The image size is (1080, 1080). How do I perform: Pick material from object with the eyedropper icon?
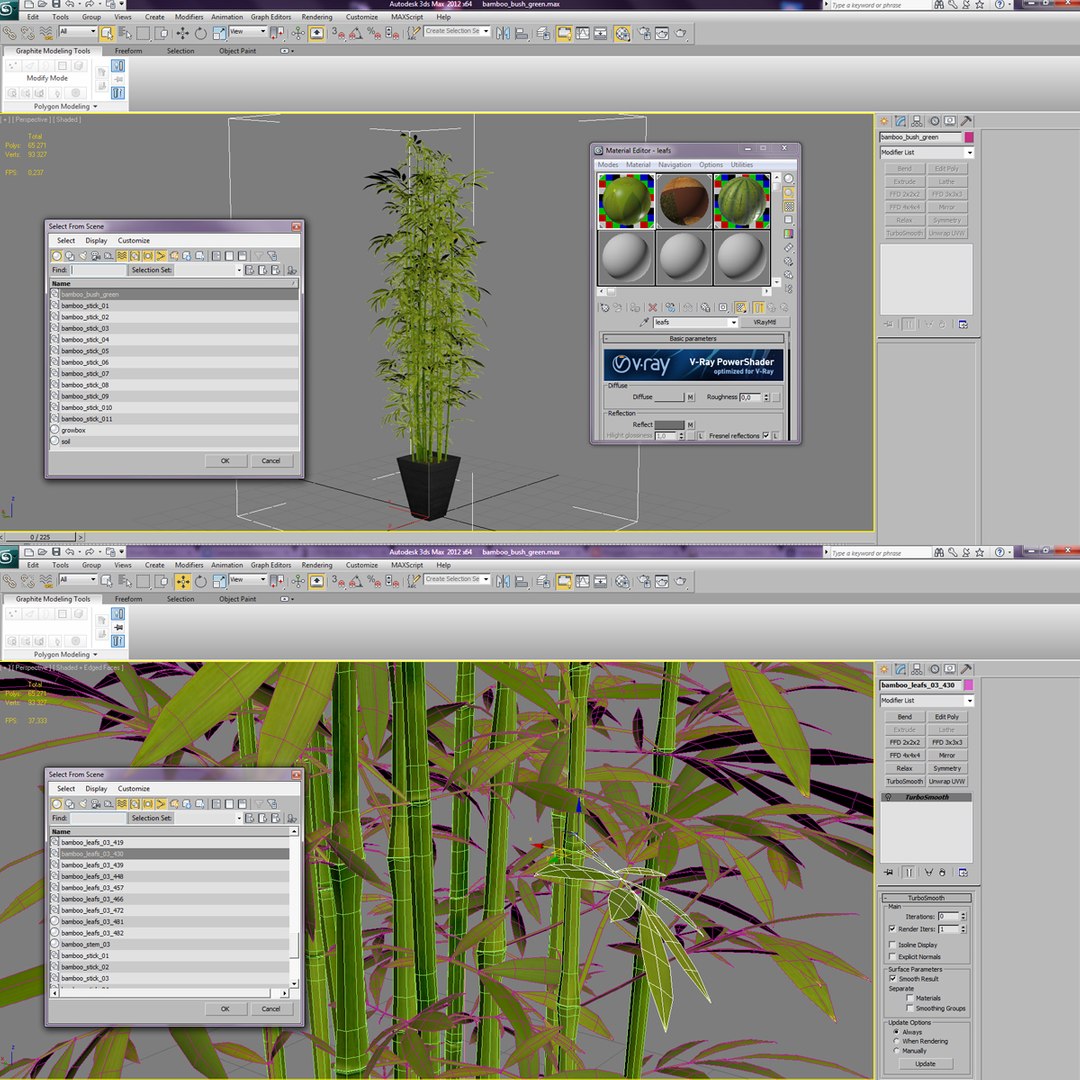point(644,322)
